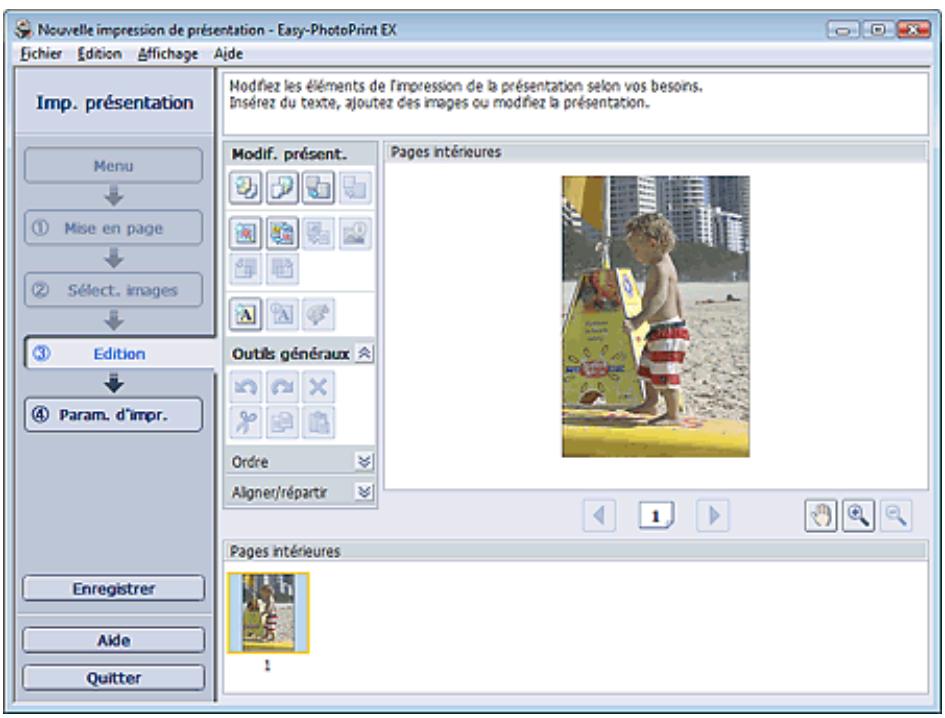Collapse the Outils généraux section
The width and height of the screenshot is (945, 718).
pos(364,353)
